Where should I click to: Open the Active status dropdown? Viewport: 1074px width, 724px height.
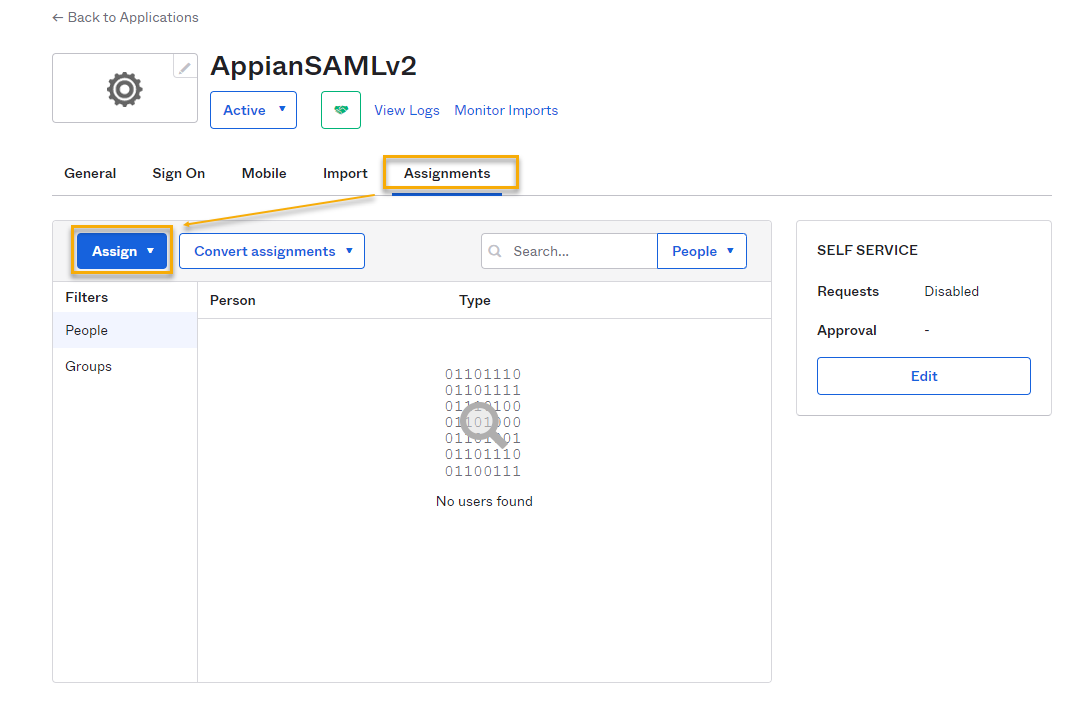[x=253, y=110]
